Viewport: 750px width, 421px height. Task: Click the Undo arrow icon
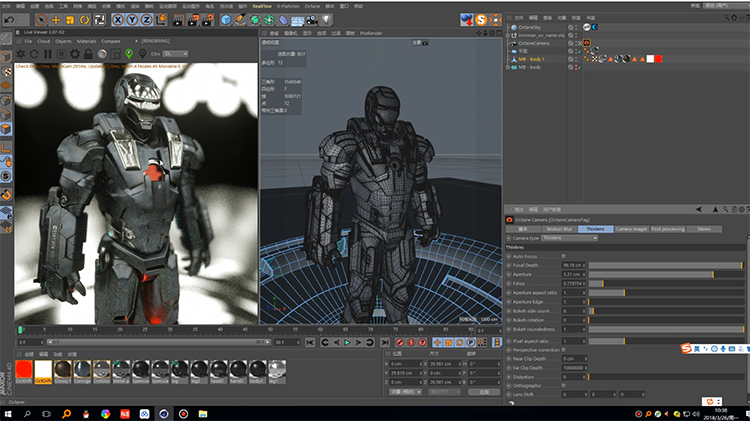tap(9, 20)
